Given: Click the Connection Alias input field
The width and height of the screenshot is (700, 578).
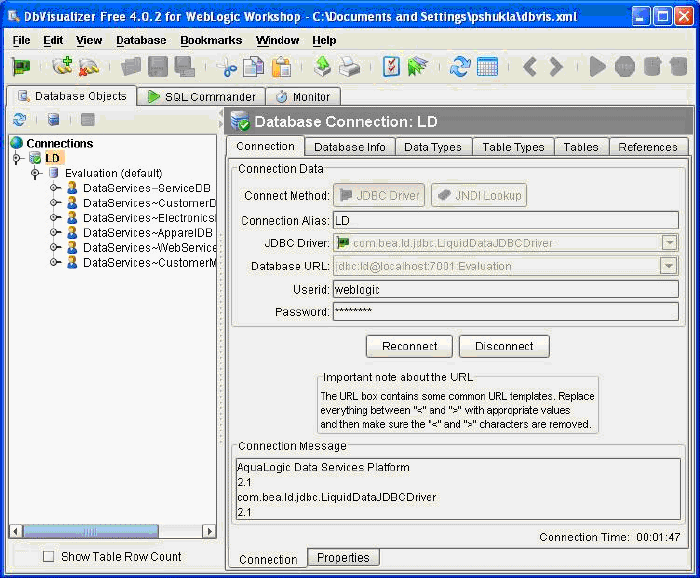Looking at the screenshot, I should 506,220.
